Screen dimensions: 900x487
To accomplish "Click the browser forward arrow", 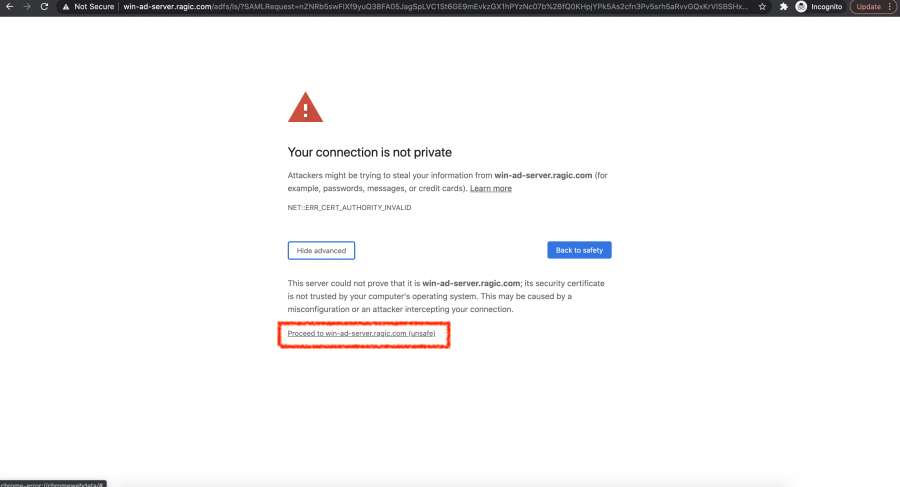I will (26, 6).
